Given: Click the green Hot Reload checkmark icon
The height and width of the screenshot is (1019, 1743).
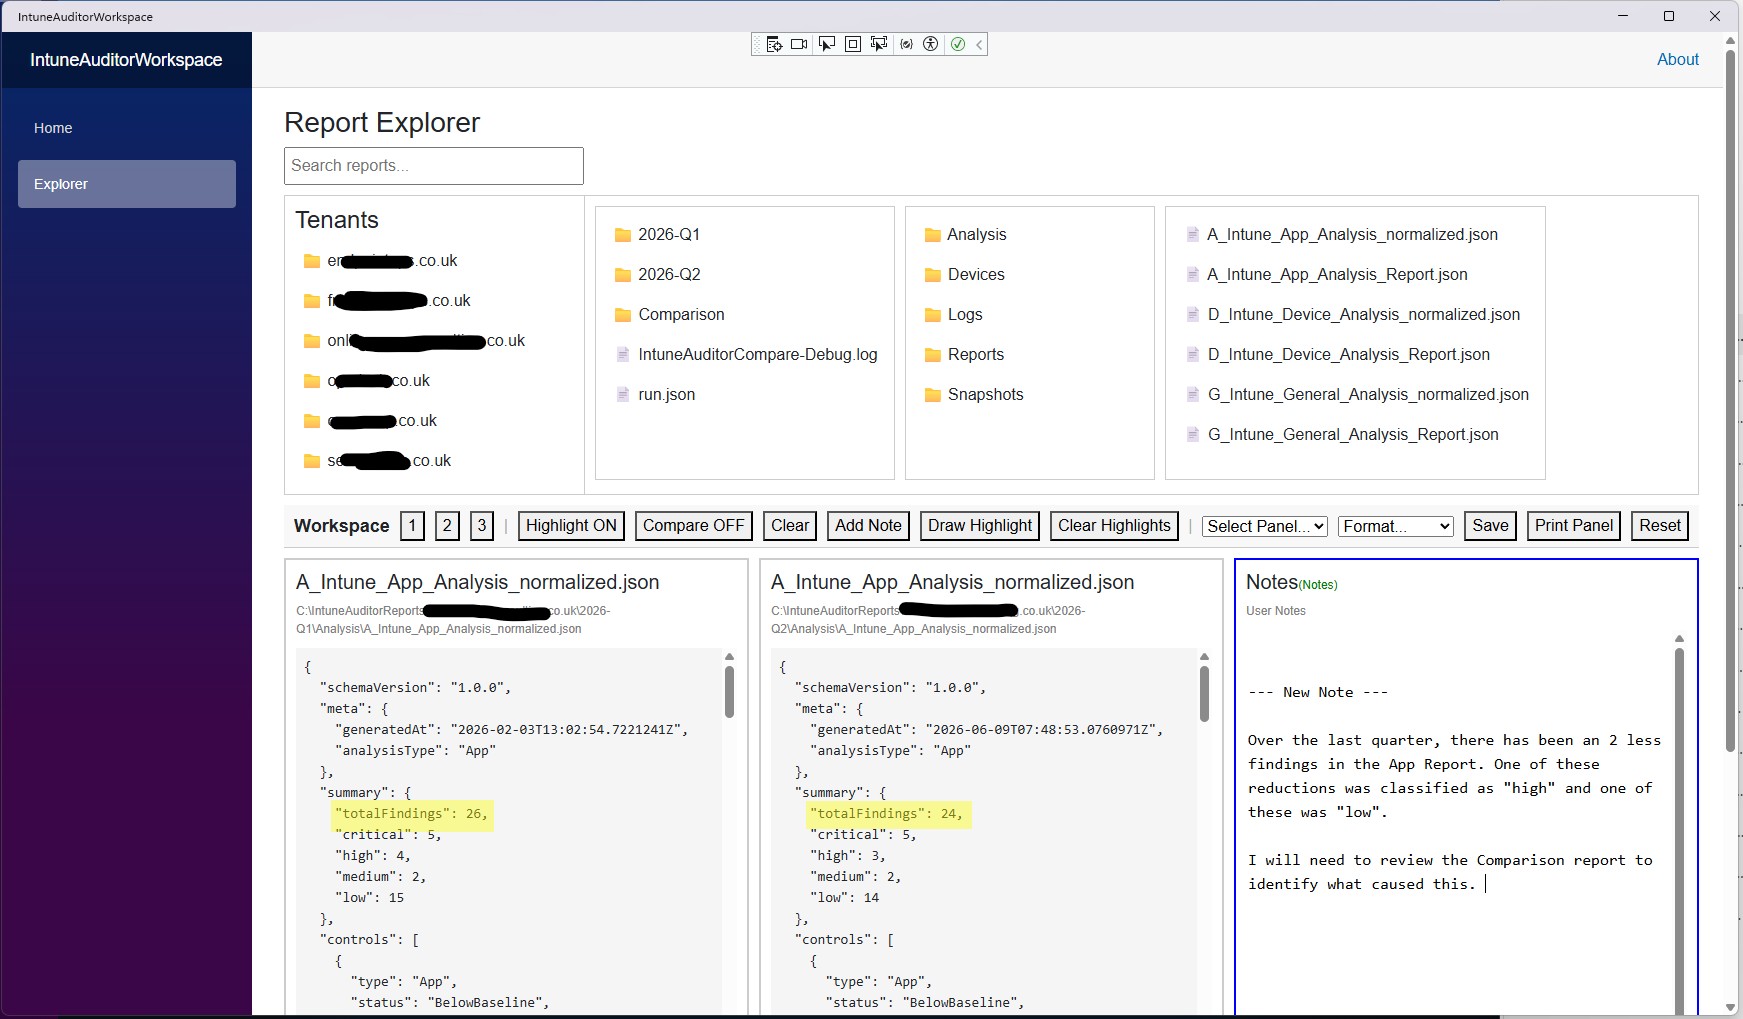Looking at the screenshot, I should (958, 44).
